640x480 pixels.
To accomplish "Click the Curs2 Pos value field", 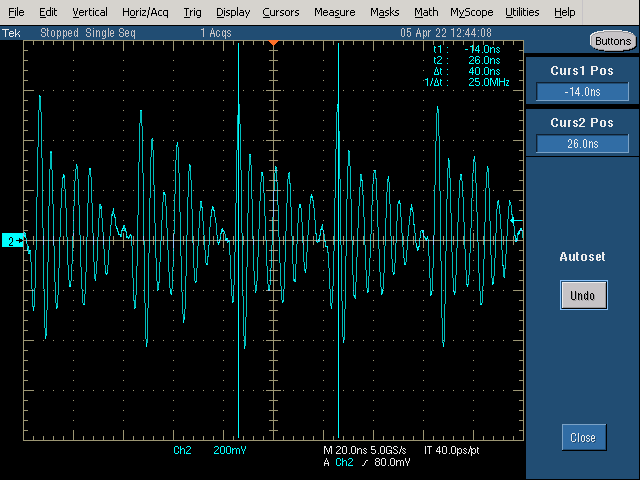I will click(582, 144).
